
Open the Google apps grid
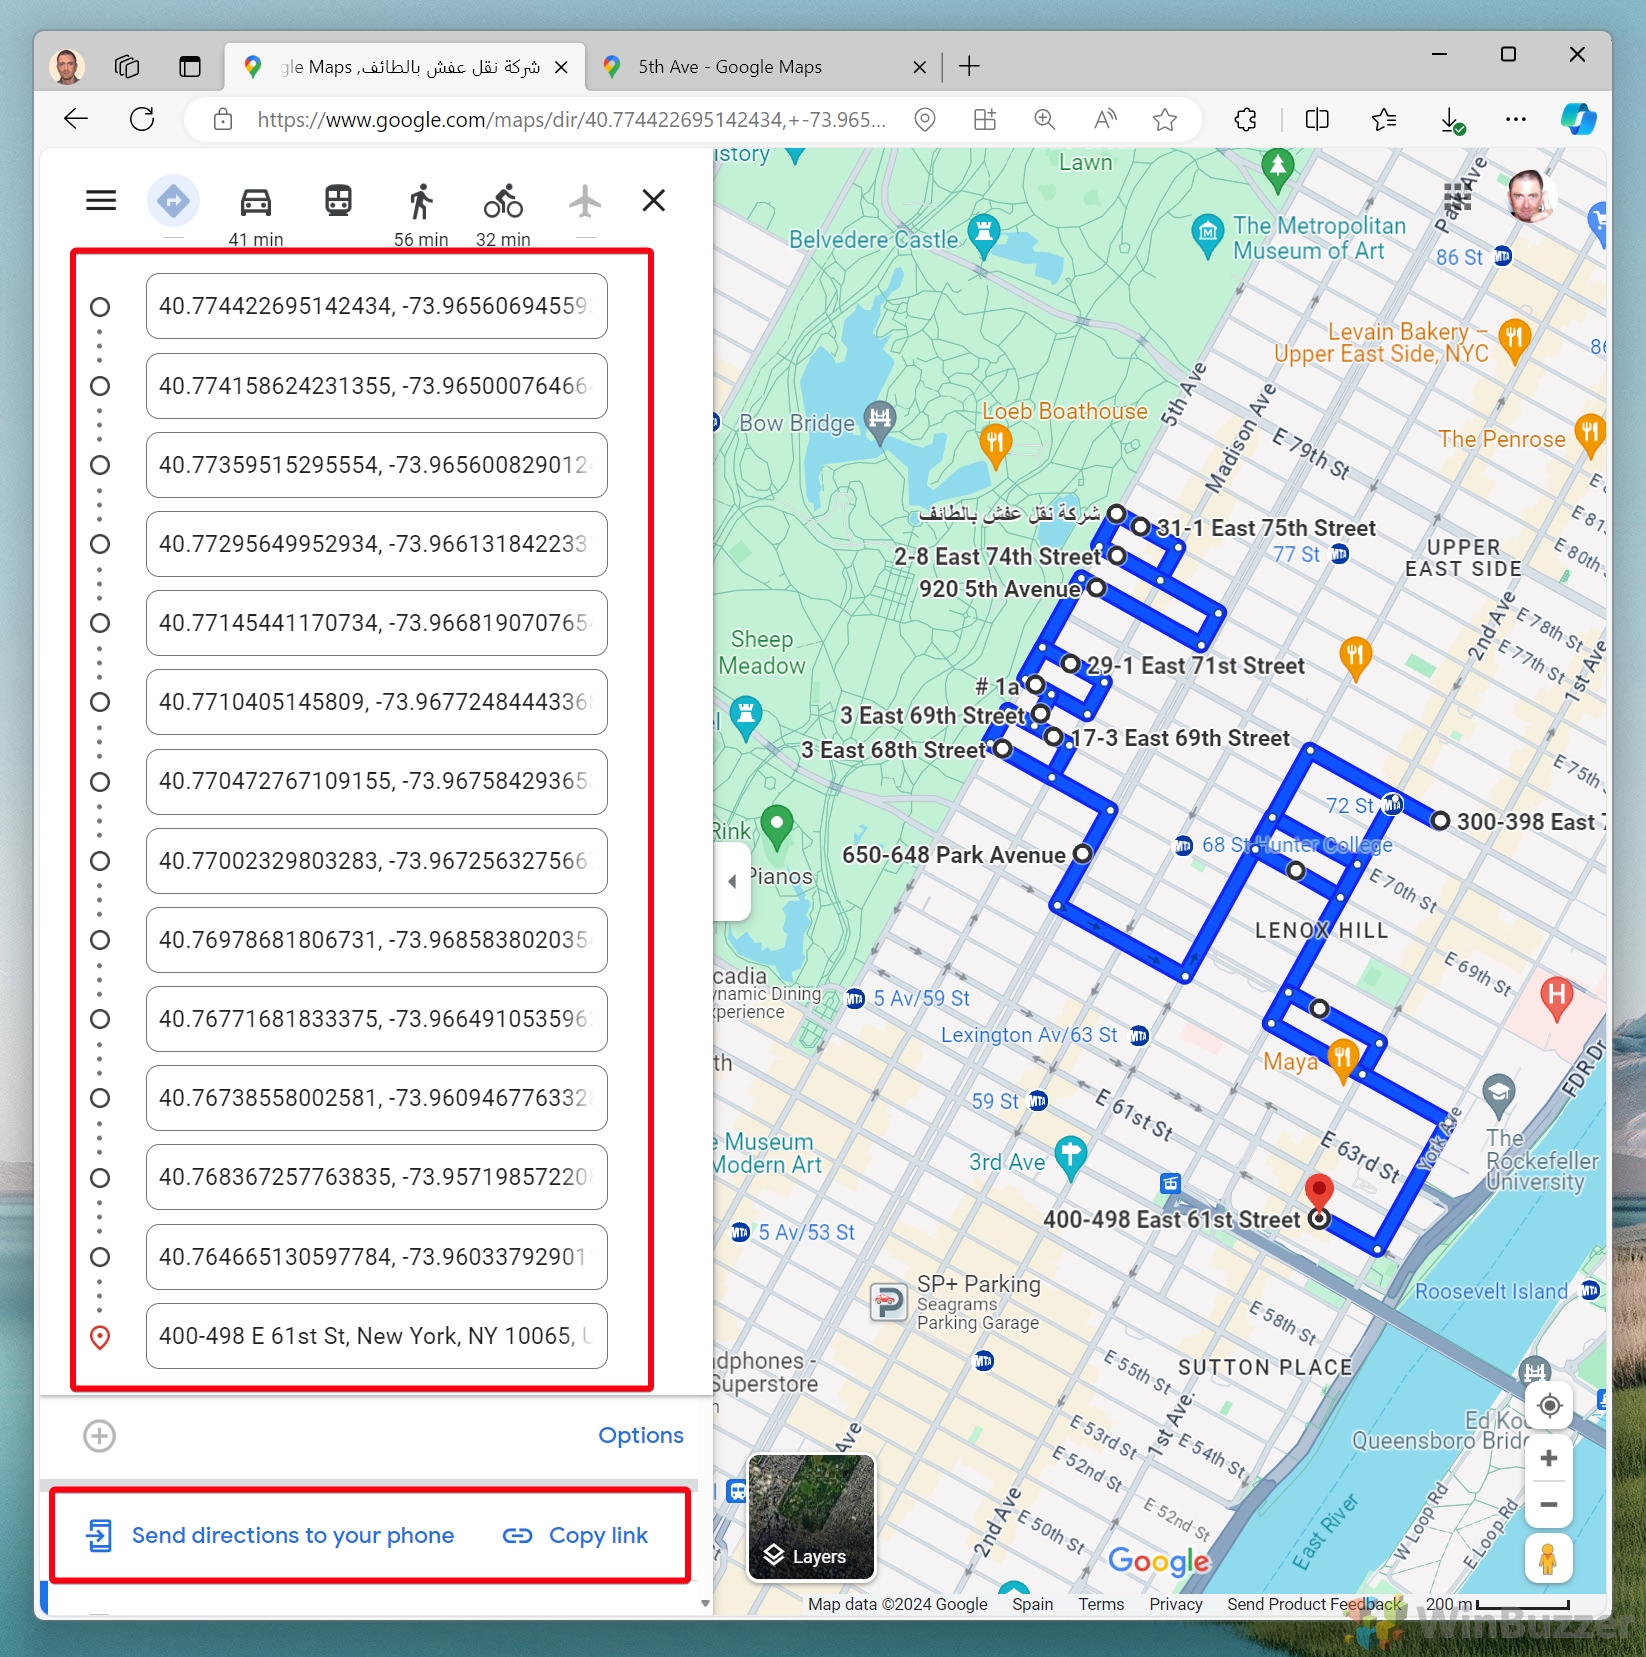(x=1457, y=197)
